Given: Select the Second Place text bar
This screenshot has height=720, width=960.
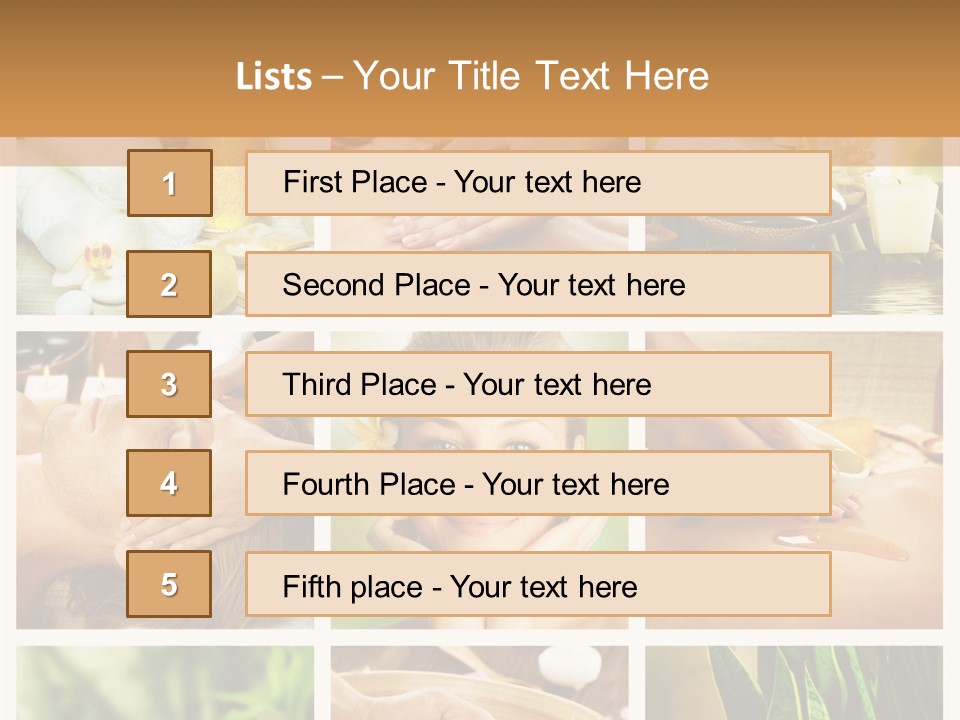Looking at the screenshot, I should tap(538, 284).
